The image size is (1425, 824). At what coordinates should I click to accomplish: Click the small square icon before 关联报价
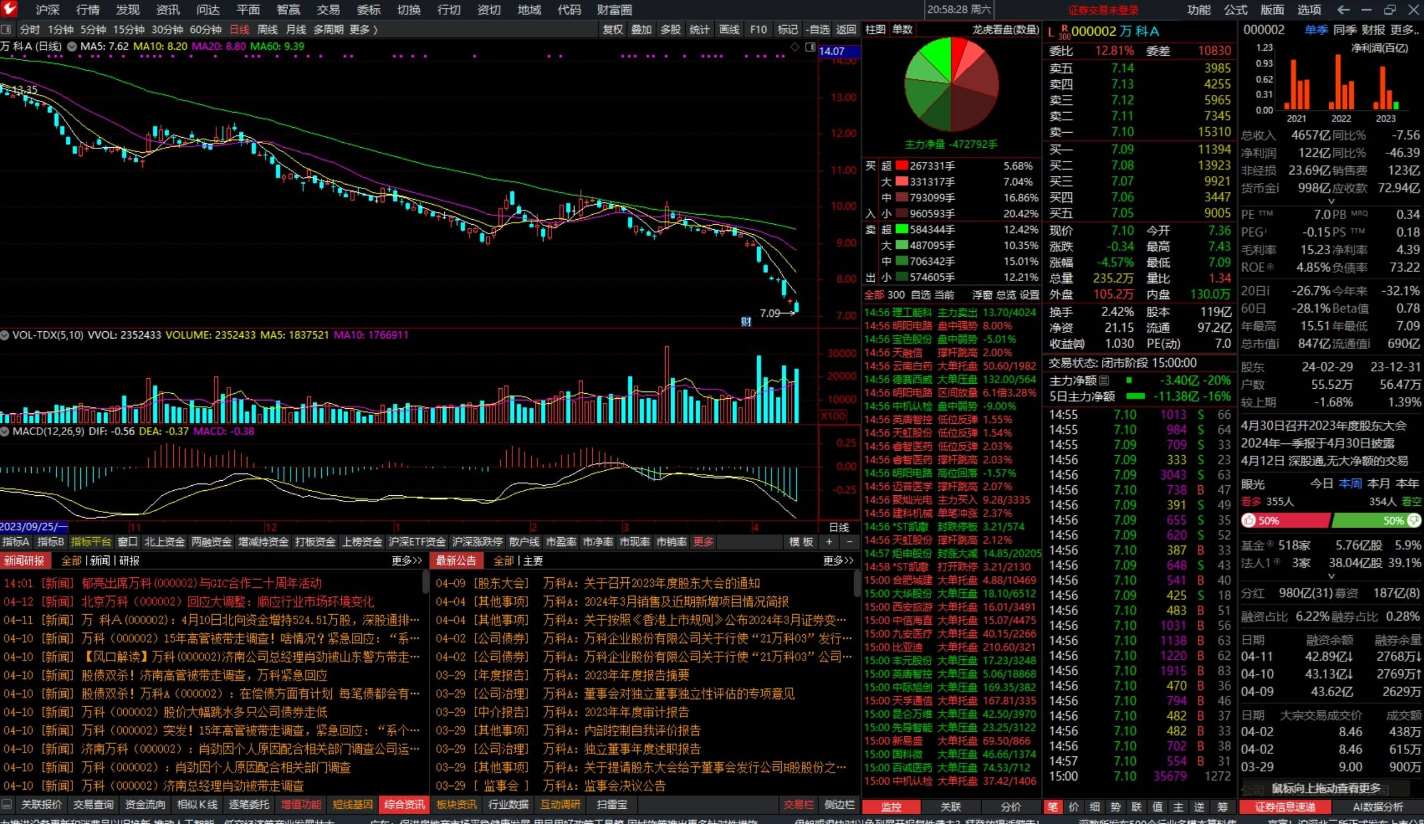pyautogui.click(x=8, y=804)
